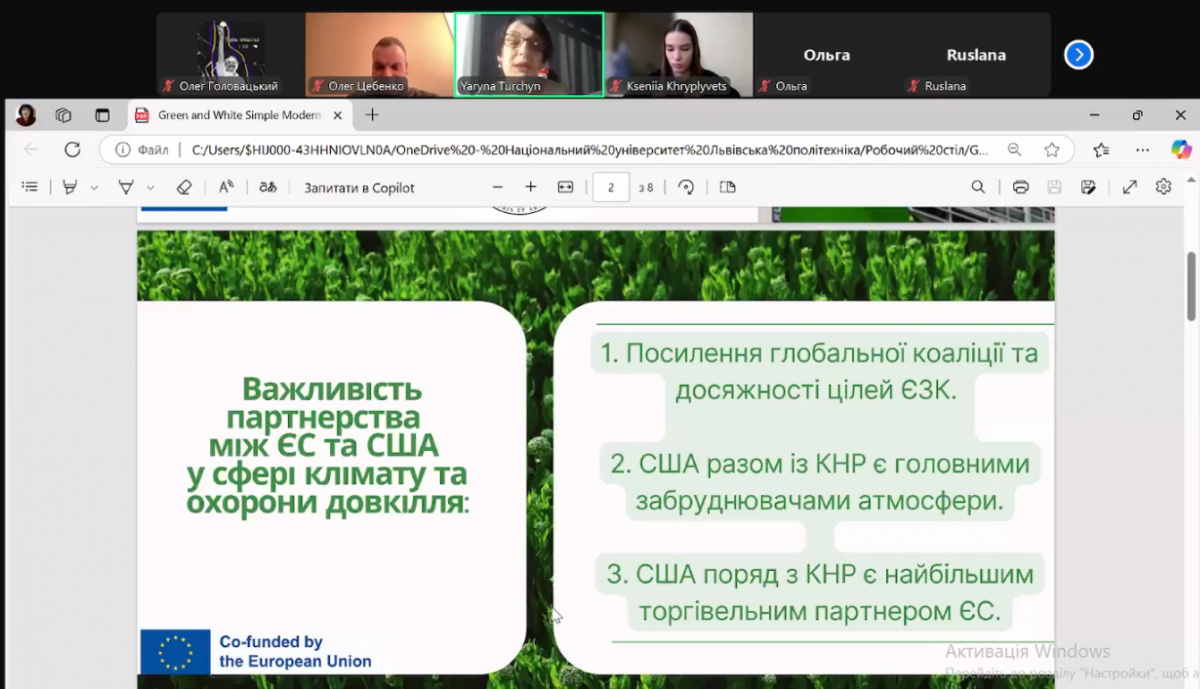Edit the page number input field

610,186
